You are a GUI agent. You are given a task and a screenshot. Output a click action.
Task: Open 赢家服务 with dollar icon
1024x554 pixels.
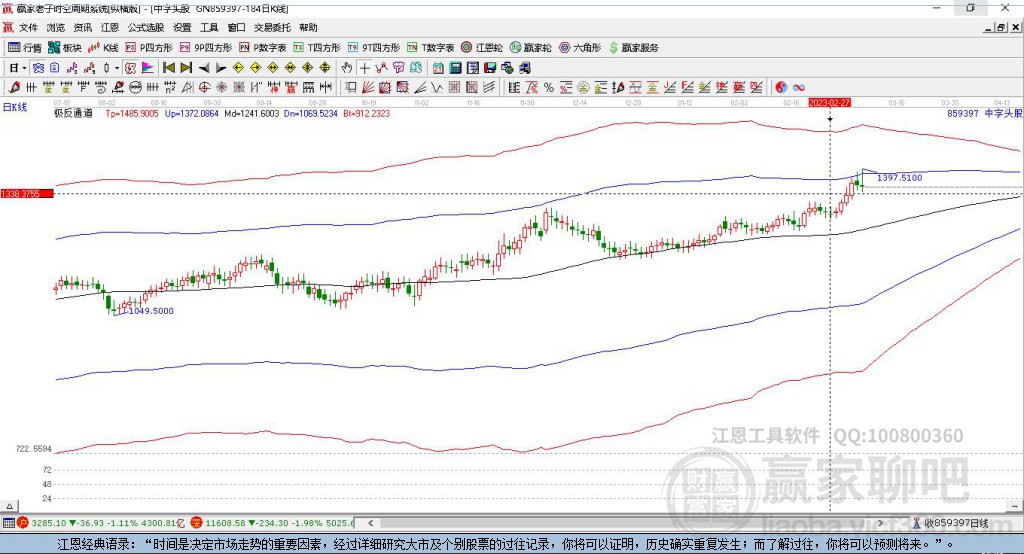coord(634,48)
